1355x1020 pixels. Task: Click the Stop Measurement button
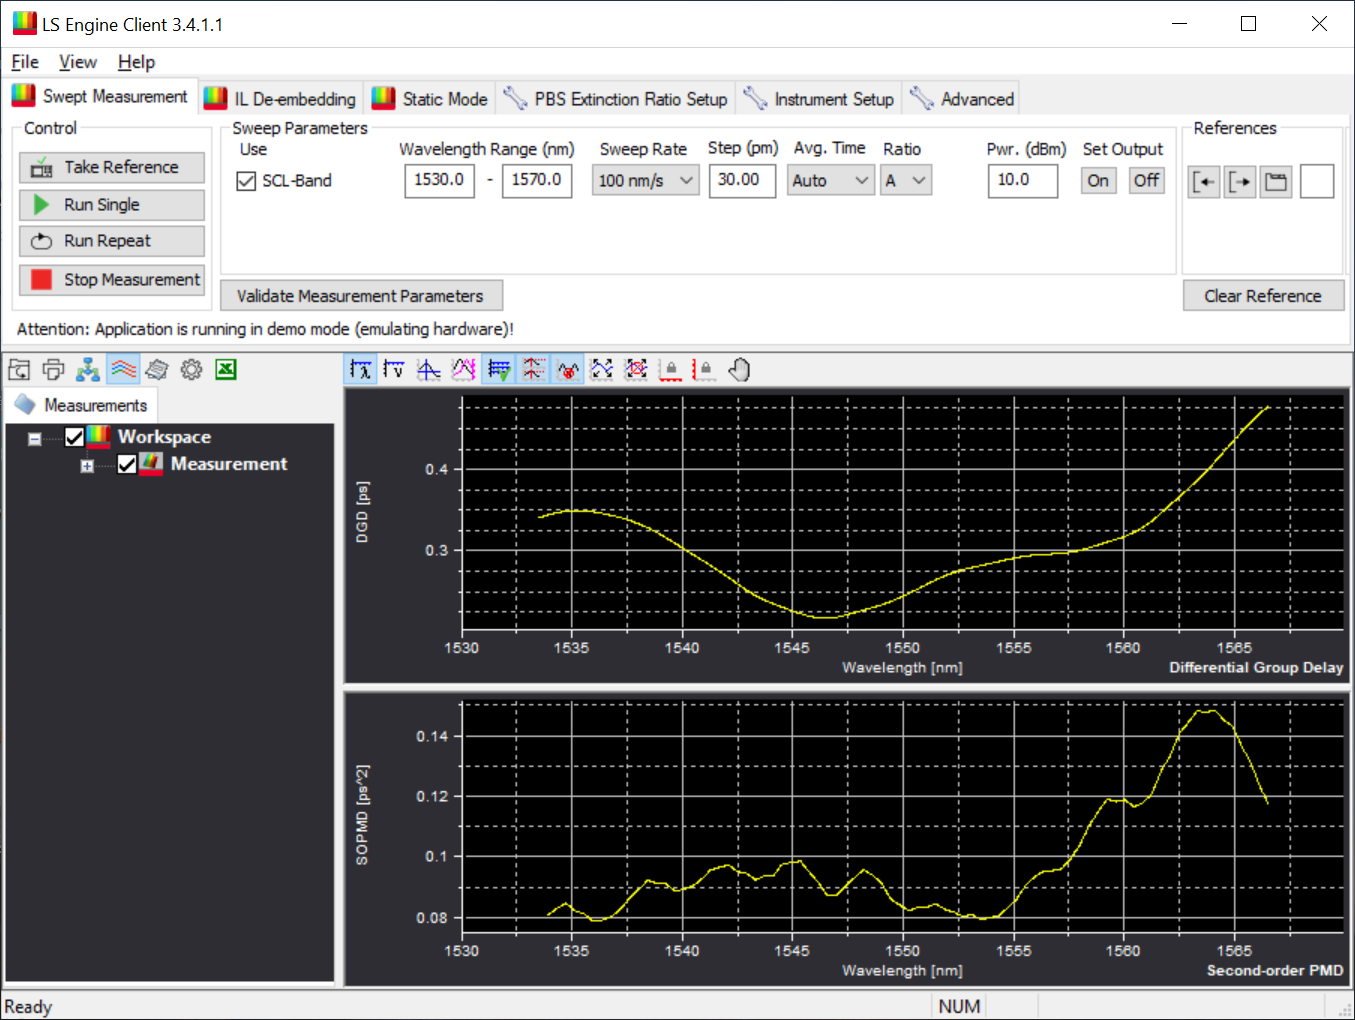pyautogui.click(x=112, y=280)
